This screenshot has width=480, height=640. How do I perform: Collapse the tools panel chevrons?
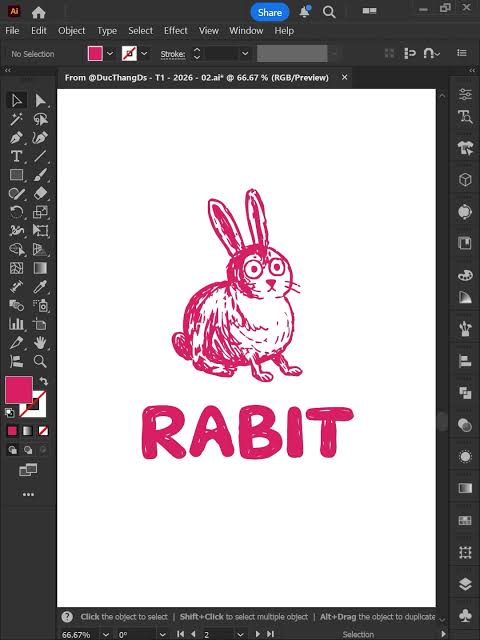(7, 70)
